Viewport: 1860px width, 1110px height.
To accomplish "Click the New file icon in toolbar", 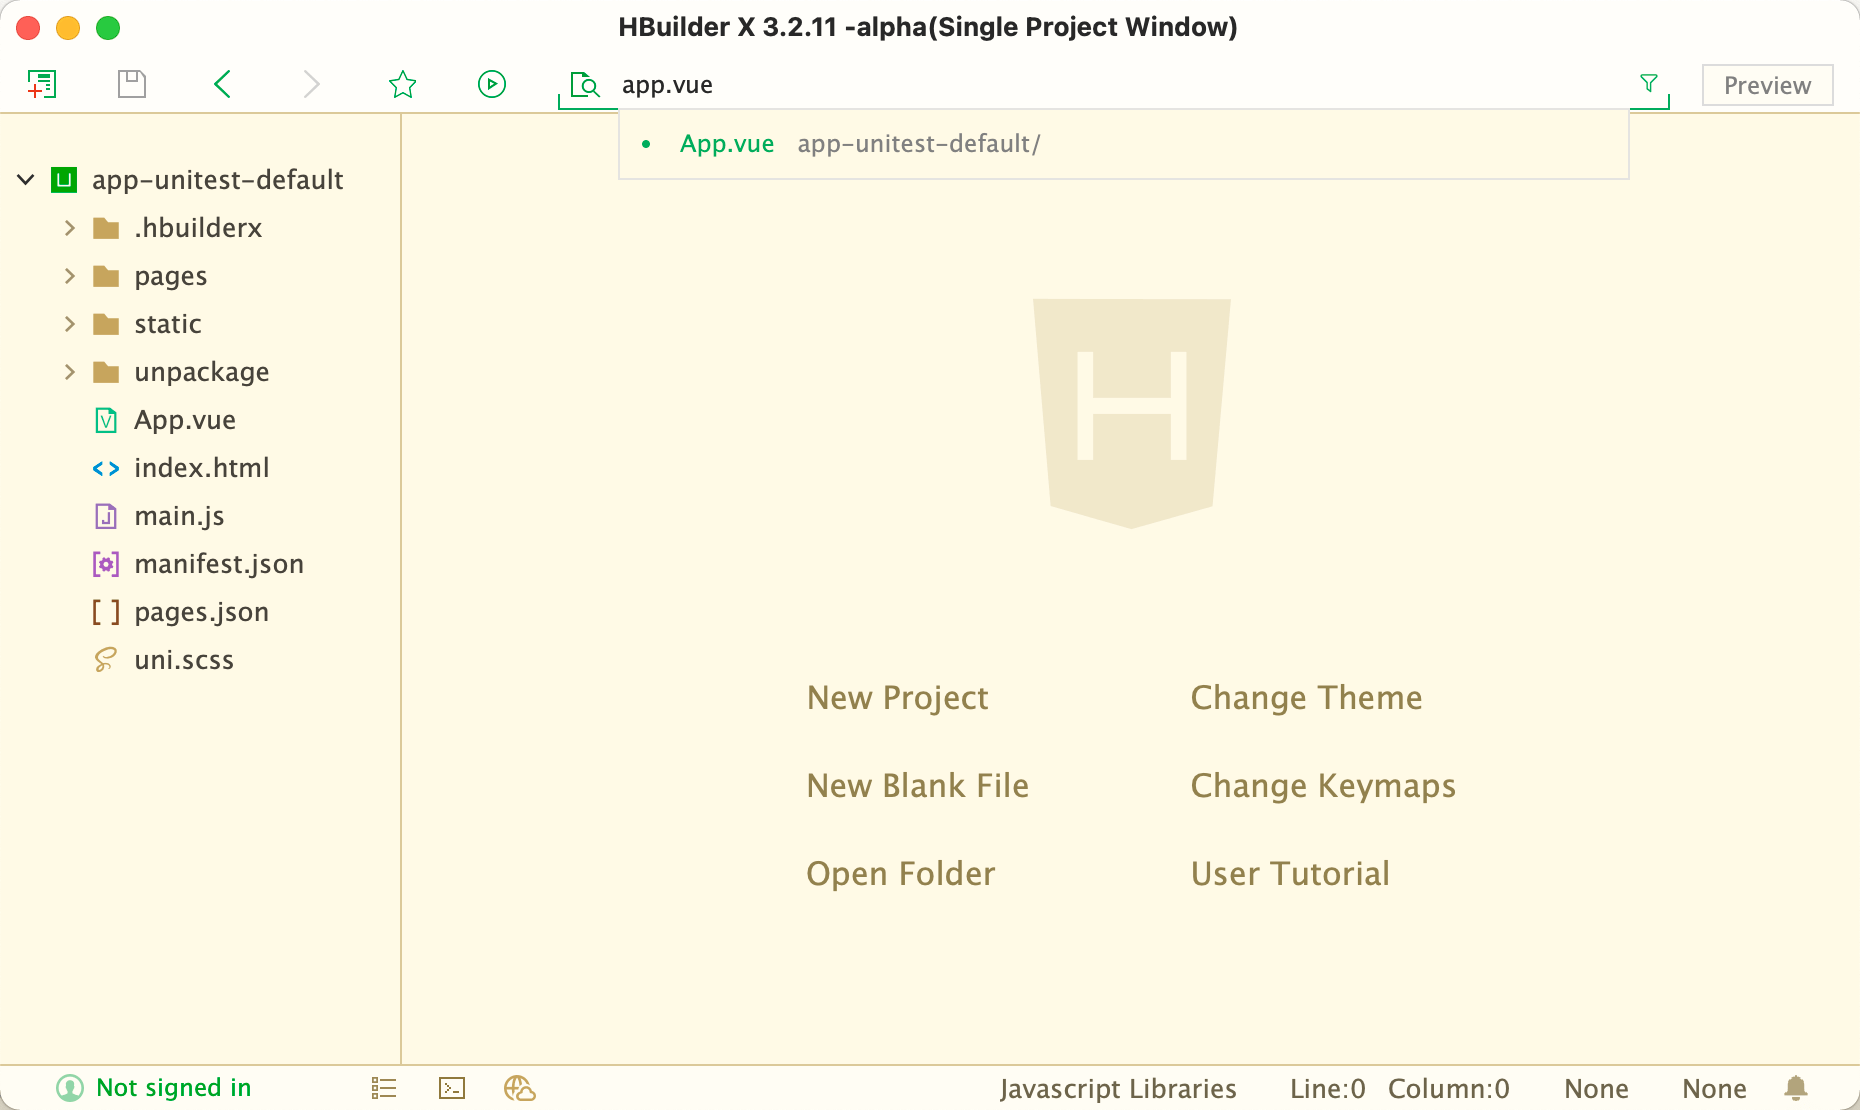I will (42, 84).
